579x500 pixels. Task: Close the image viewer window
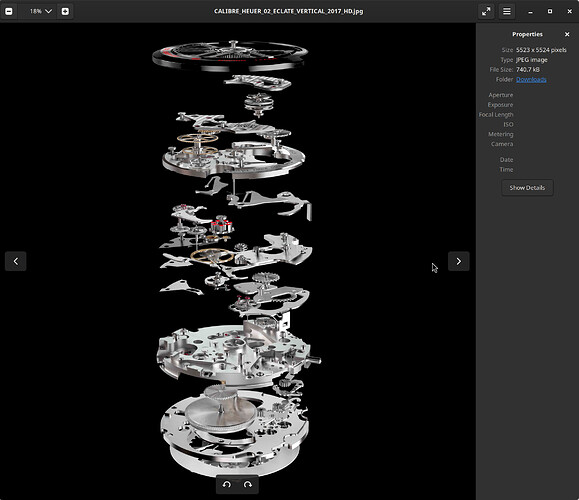pyautogui.click(x=569, y=11)
